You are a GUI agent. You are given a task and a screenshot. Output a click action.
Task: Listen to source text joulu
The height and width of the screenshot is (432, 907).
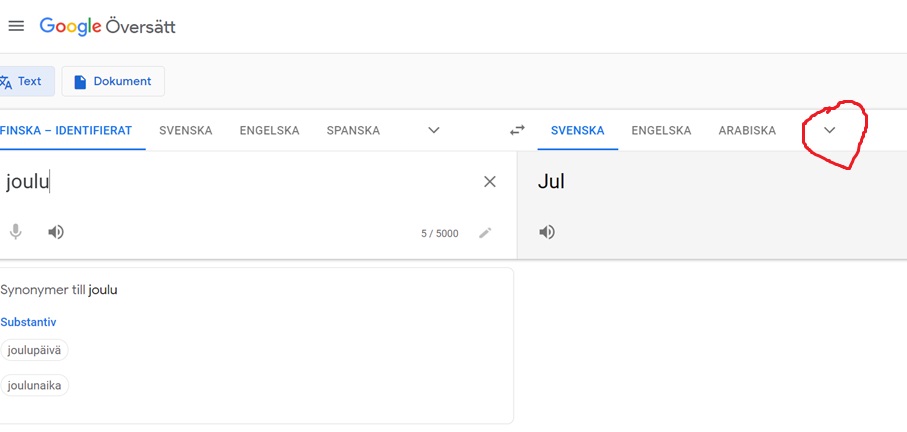coord(56,232)
